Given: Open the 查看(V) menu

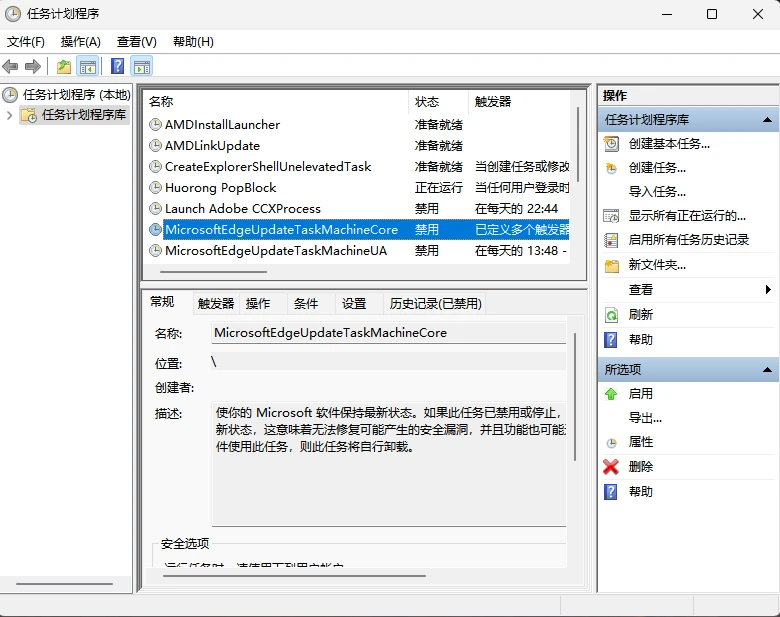Looking at the screenshot, I should coord(136,42).
